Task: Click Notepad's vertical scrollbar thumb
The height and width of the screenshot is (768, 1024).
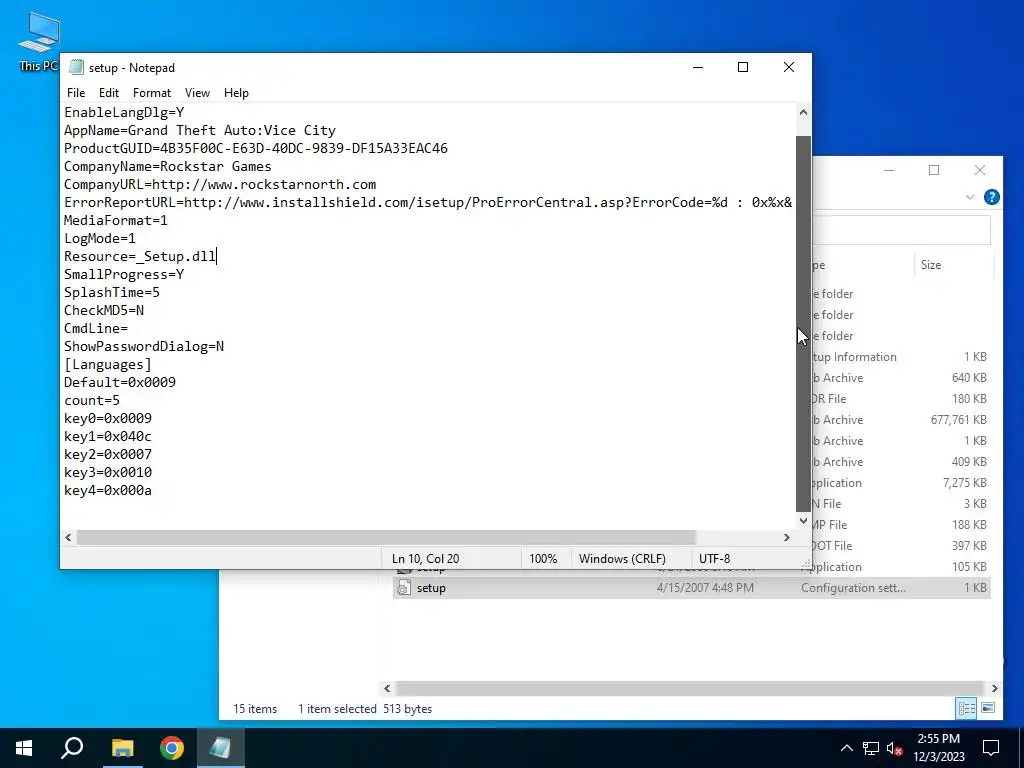Action: tap(803, 323)
